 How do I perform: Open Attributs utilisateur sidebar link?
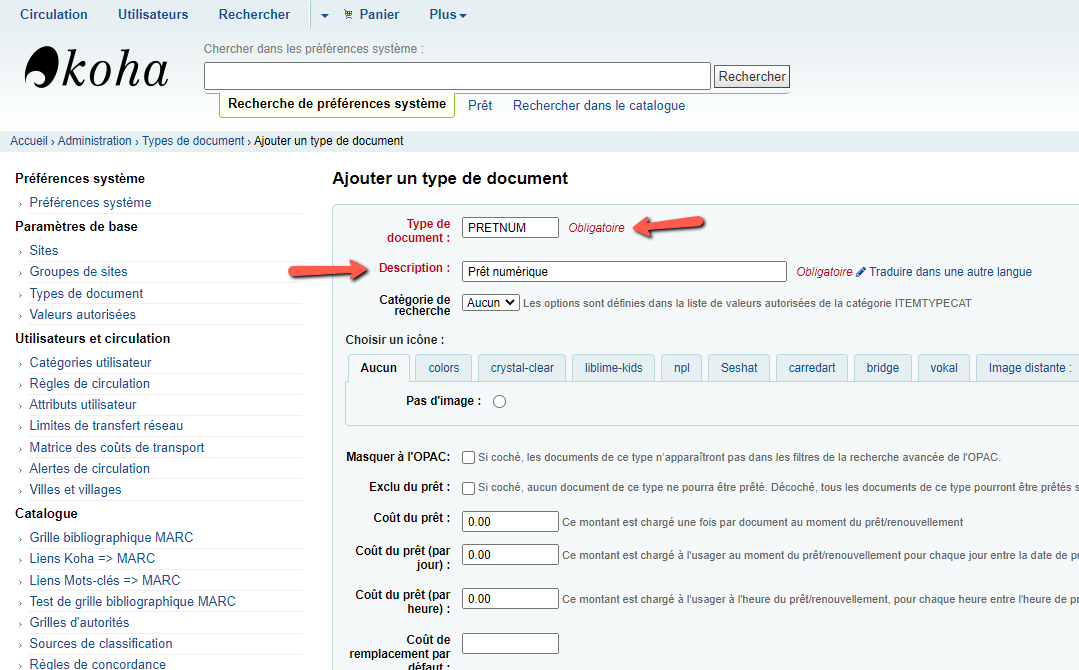tap(83, 404)
